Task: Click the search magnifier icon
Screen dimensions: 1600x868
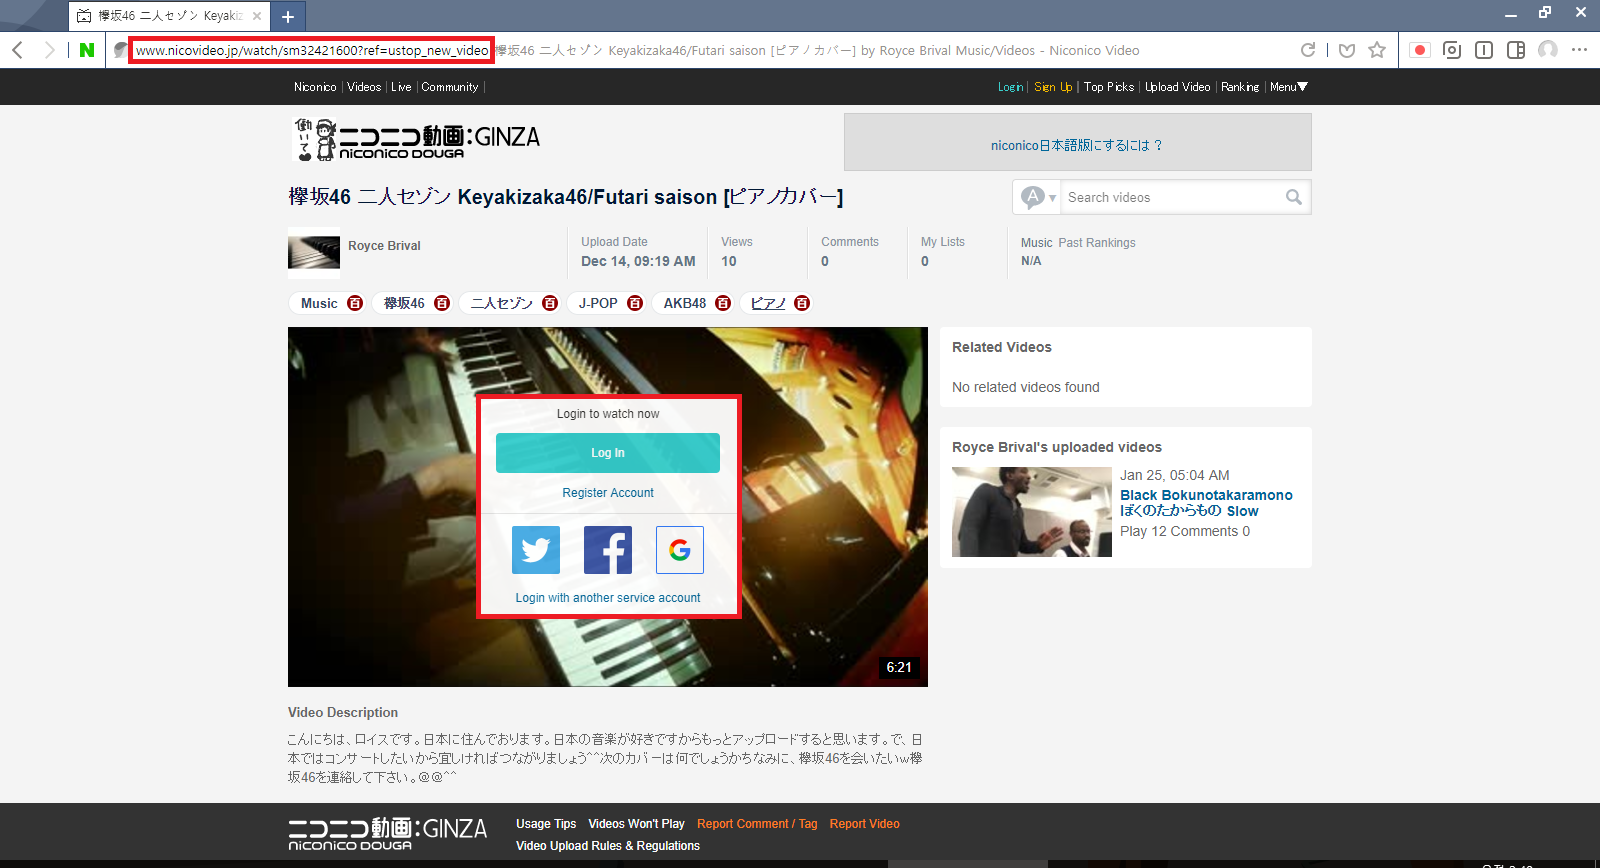Action: (x=1294, y=197)
